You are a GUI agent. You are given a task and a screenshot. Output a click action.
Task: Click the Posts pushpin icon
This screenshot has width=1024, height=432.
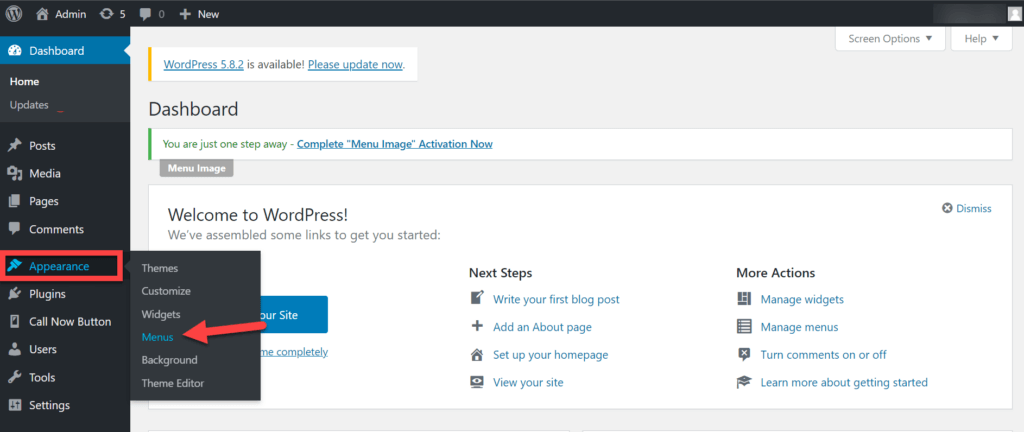pos(14,146)
